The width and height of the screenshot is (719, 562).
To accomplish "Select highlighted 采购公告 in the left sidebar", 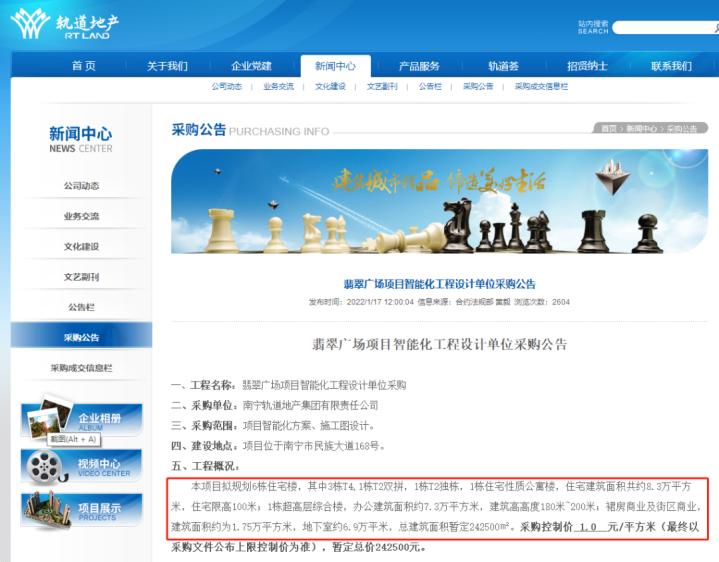I will pos(81,337).
